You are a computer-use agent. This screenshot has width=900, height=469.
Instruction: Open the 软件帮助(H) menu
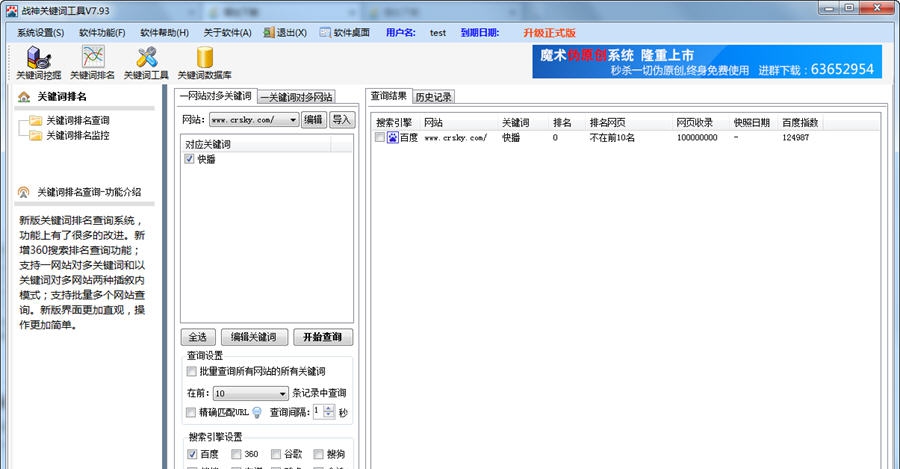pos(165,33)
